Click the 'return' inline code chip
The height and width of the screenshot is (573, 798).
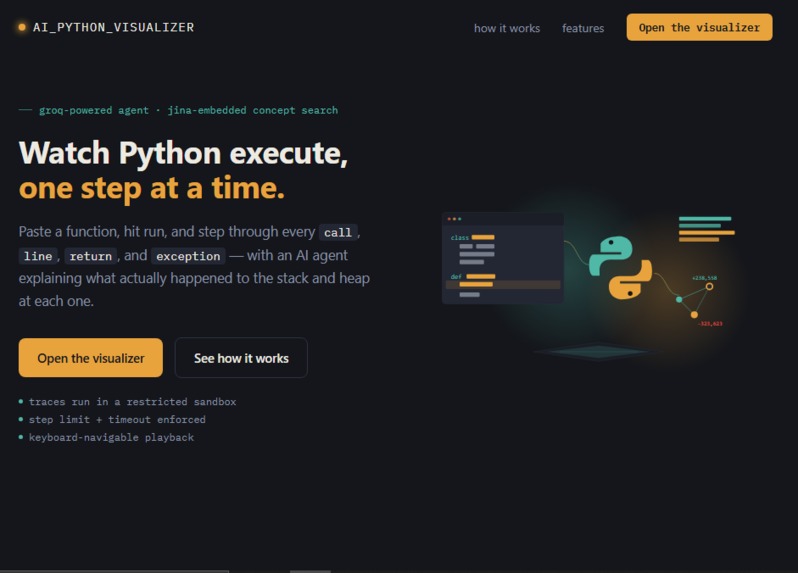coord(91,256)
